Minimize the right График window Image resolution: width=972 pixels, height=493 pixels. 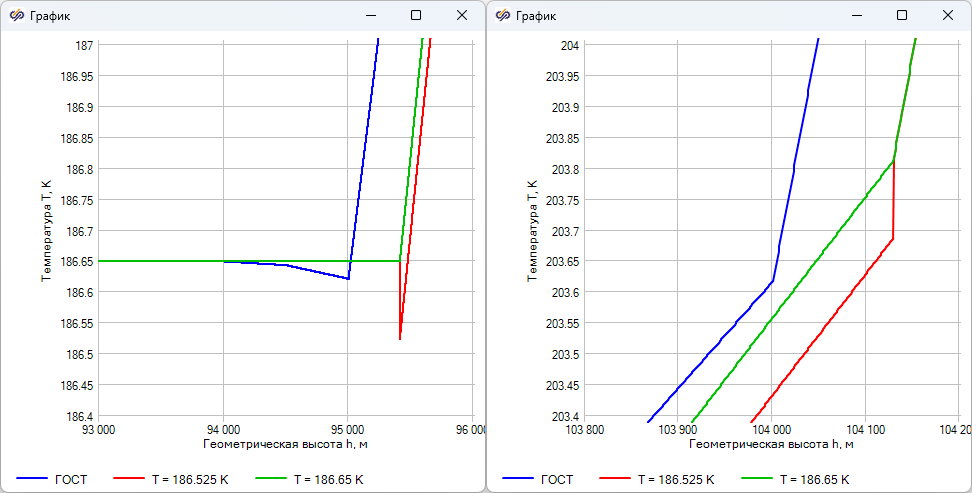point(856,16)
